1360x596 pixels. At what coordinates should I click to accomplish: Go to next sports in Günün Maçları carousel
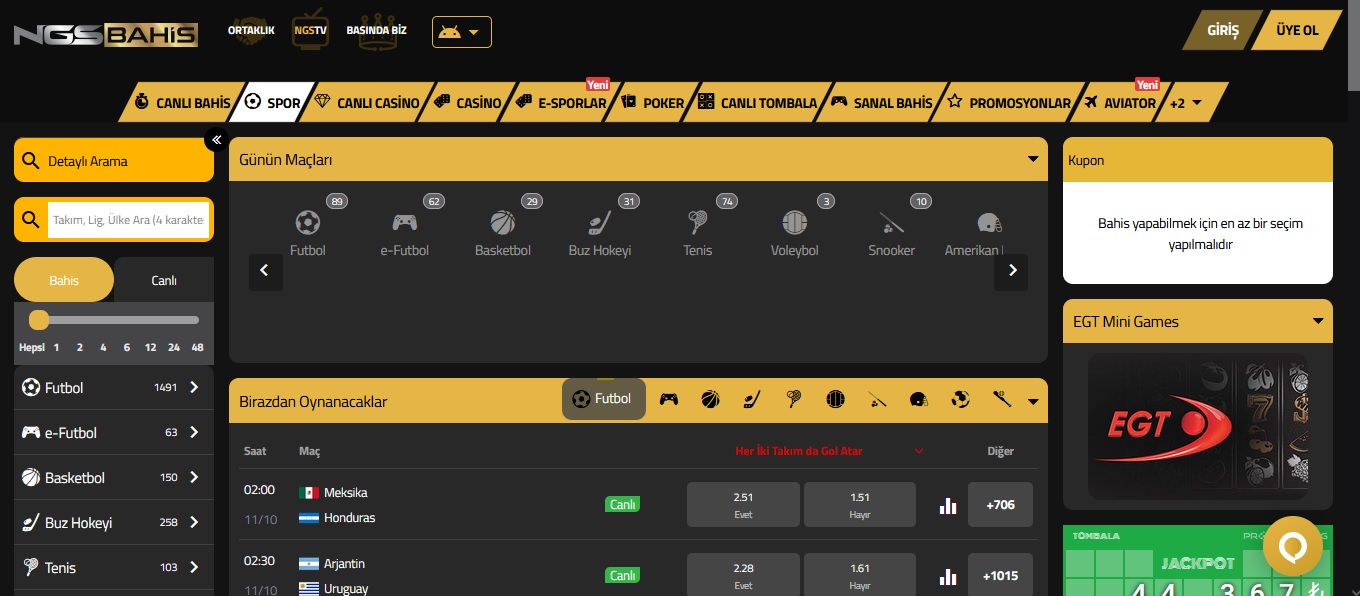pyautogui.click(x=1012, y=270)
